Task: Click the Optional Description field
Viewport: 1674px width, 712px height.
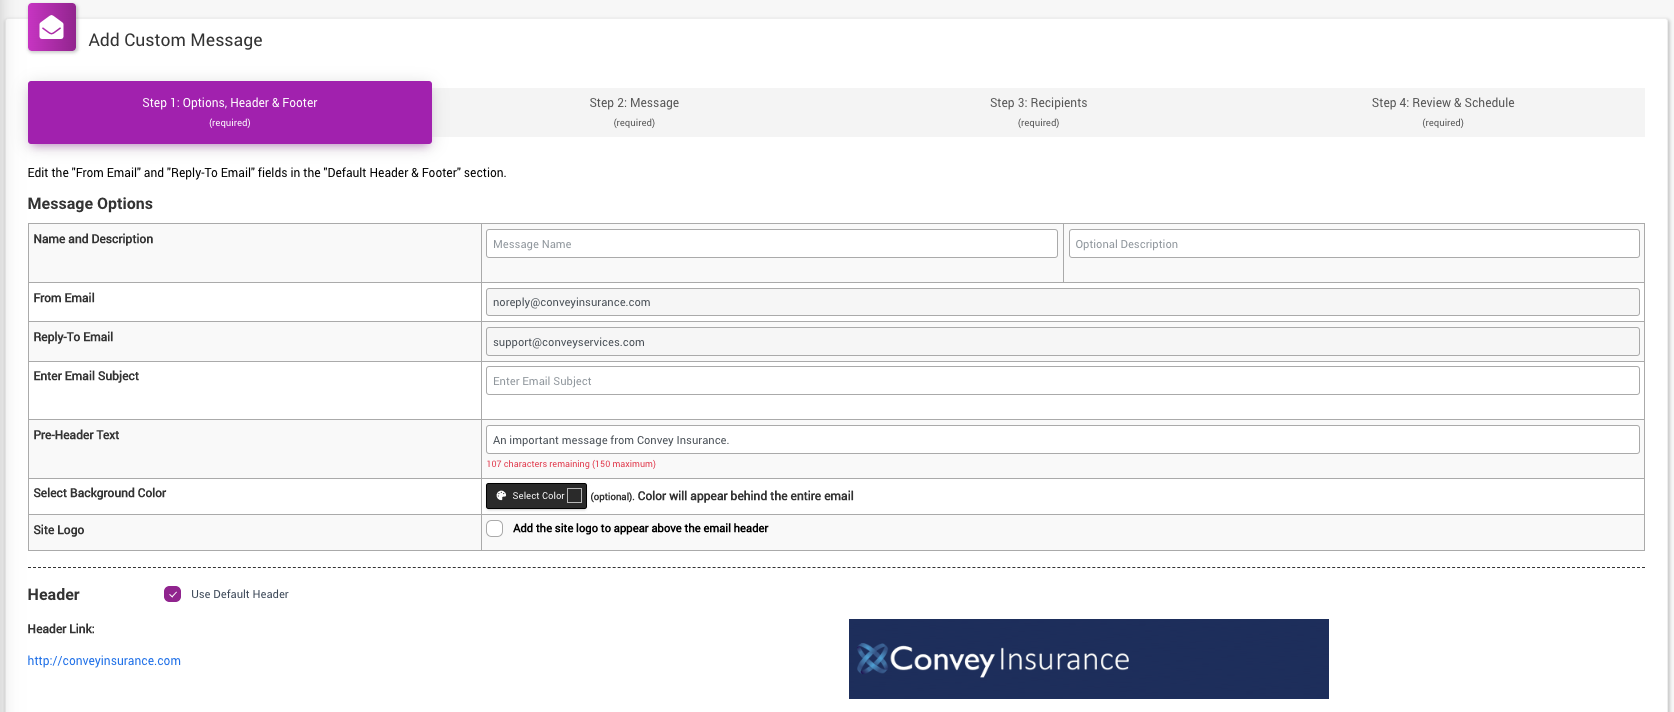Action: [x=1354, y=244]
